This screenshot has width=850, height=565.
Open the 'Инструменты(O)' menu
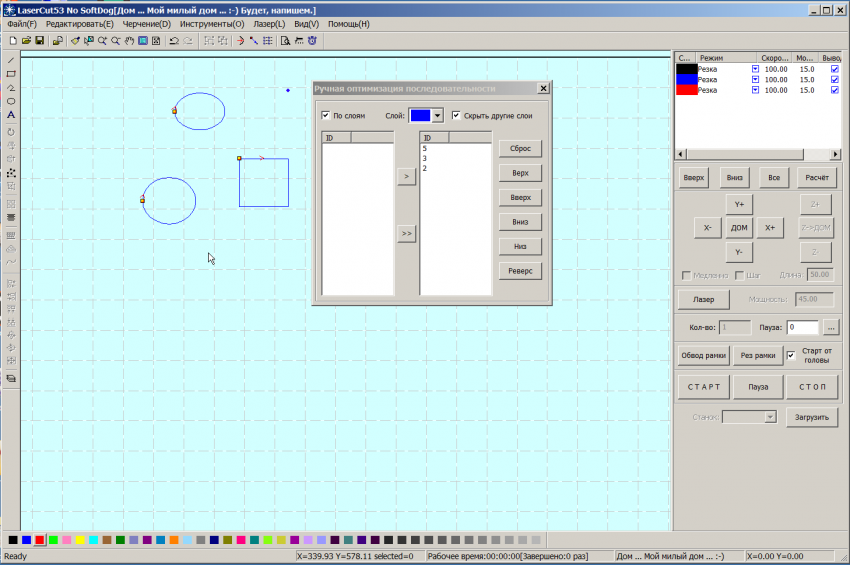(211, 23)
